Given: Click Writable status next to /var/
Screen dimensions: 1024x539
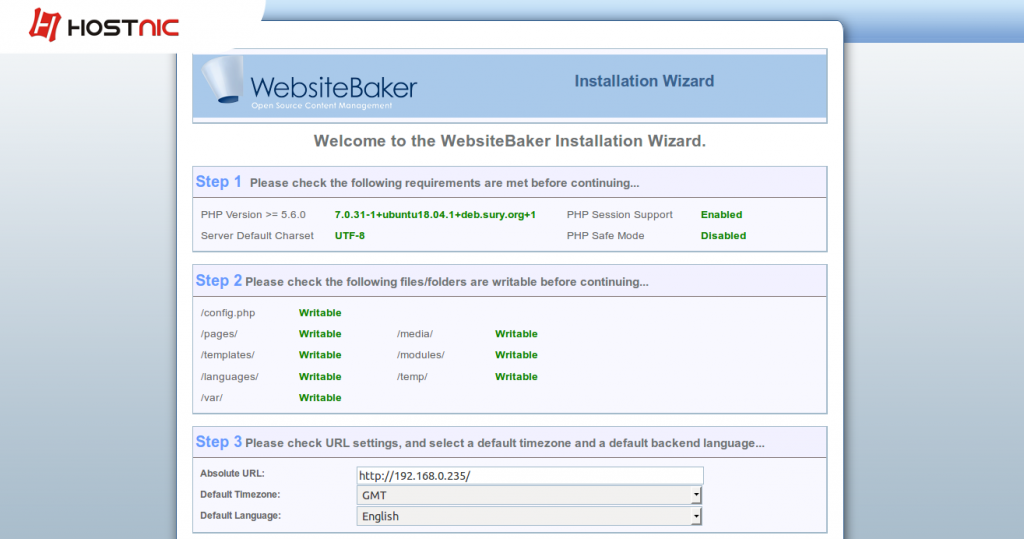Looking at the screenshot, I should tap(320, 397).
